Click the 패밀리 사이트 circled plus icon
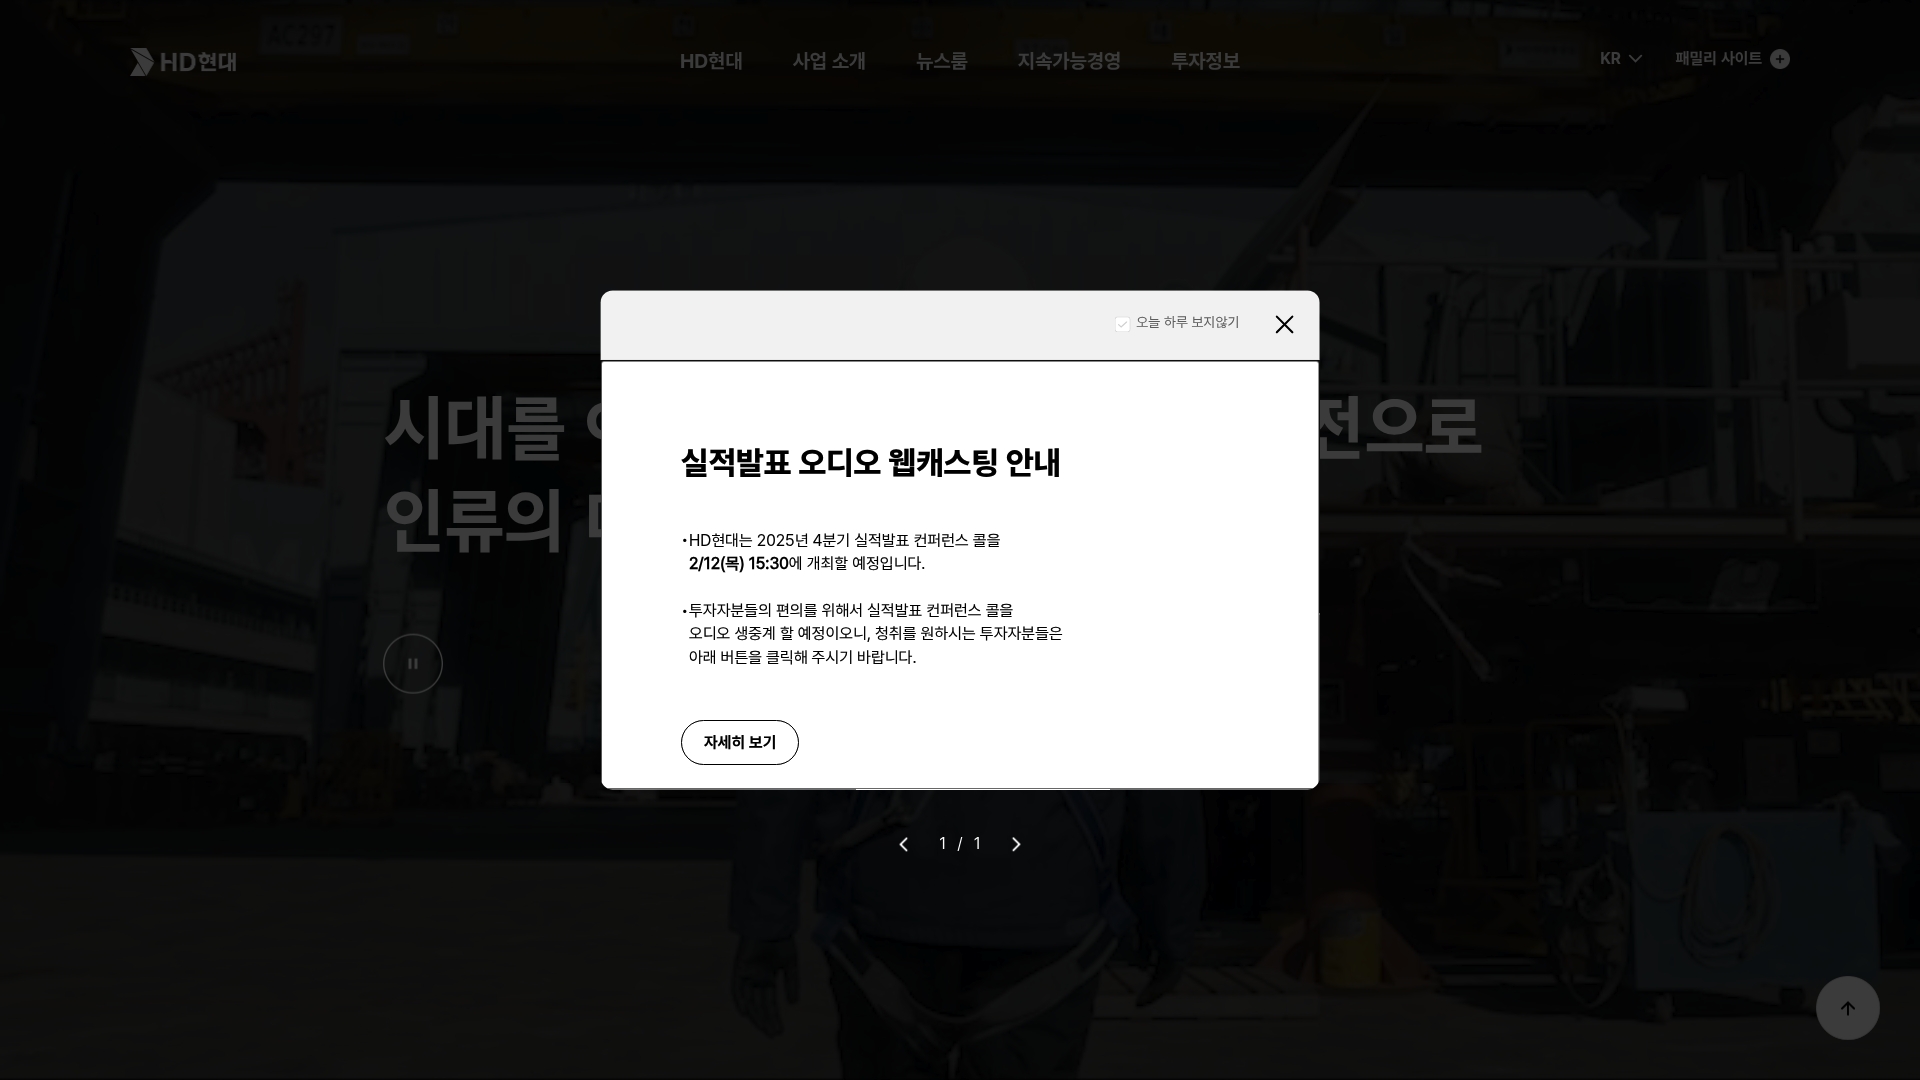1920x1080 pixels. pyautogui.click(x=1781, y=59)
